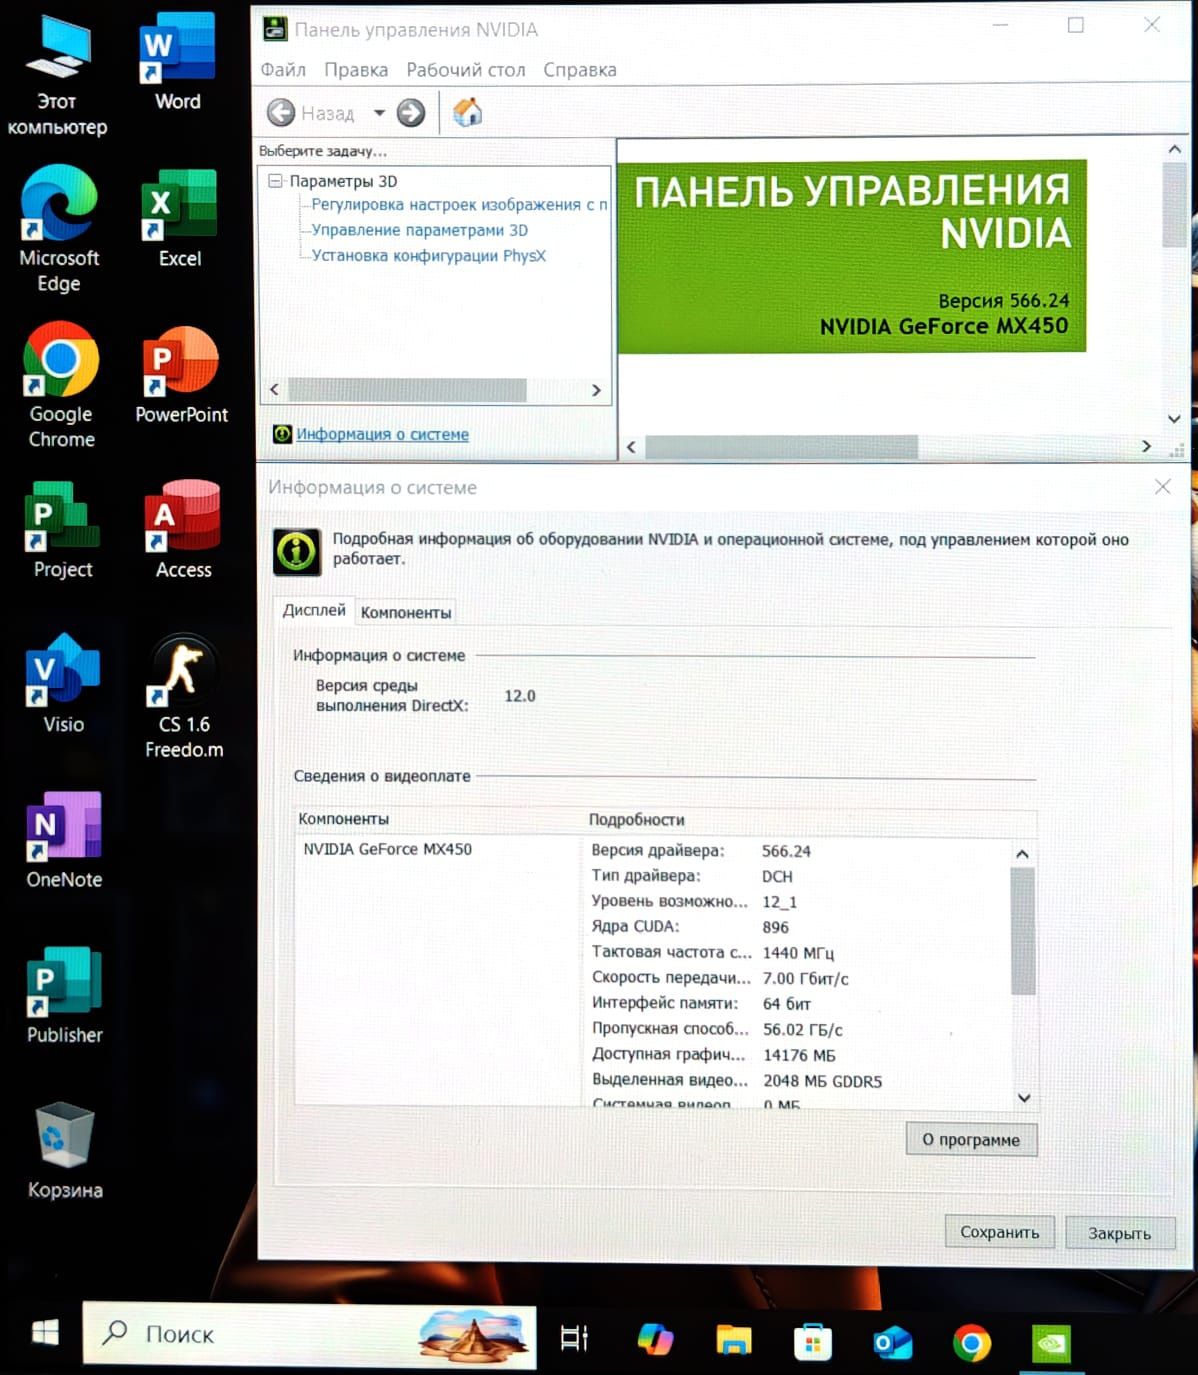Click NVIDIA Control Panel taskbar icon
Viewport: 1198px width, 1375px height.
point(1051,1344)
